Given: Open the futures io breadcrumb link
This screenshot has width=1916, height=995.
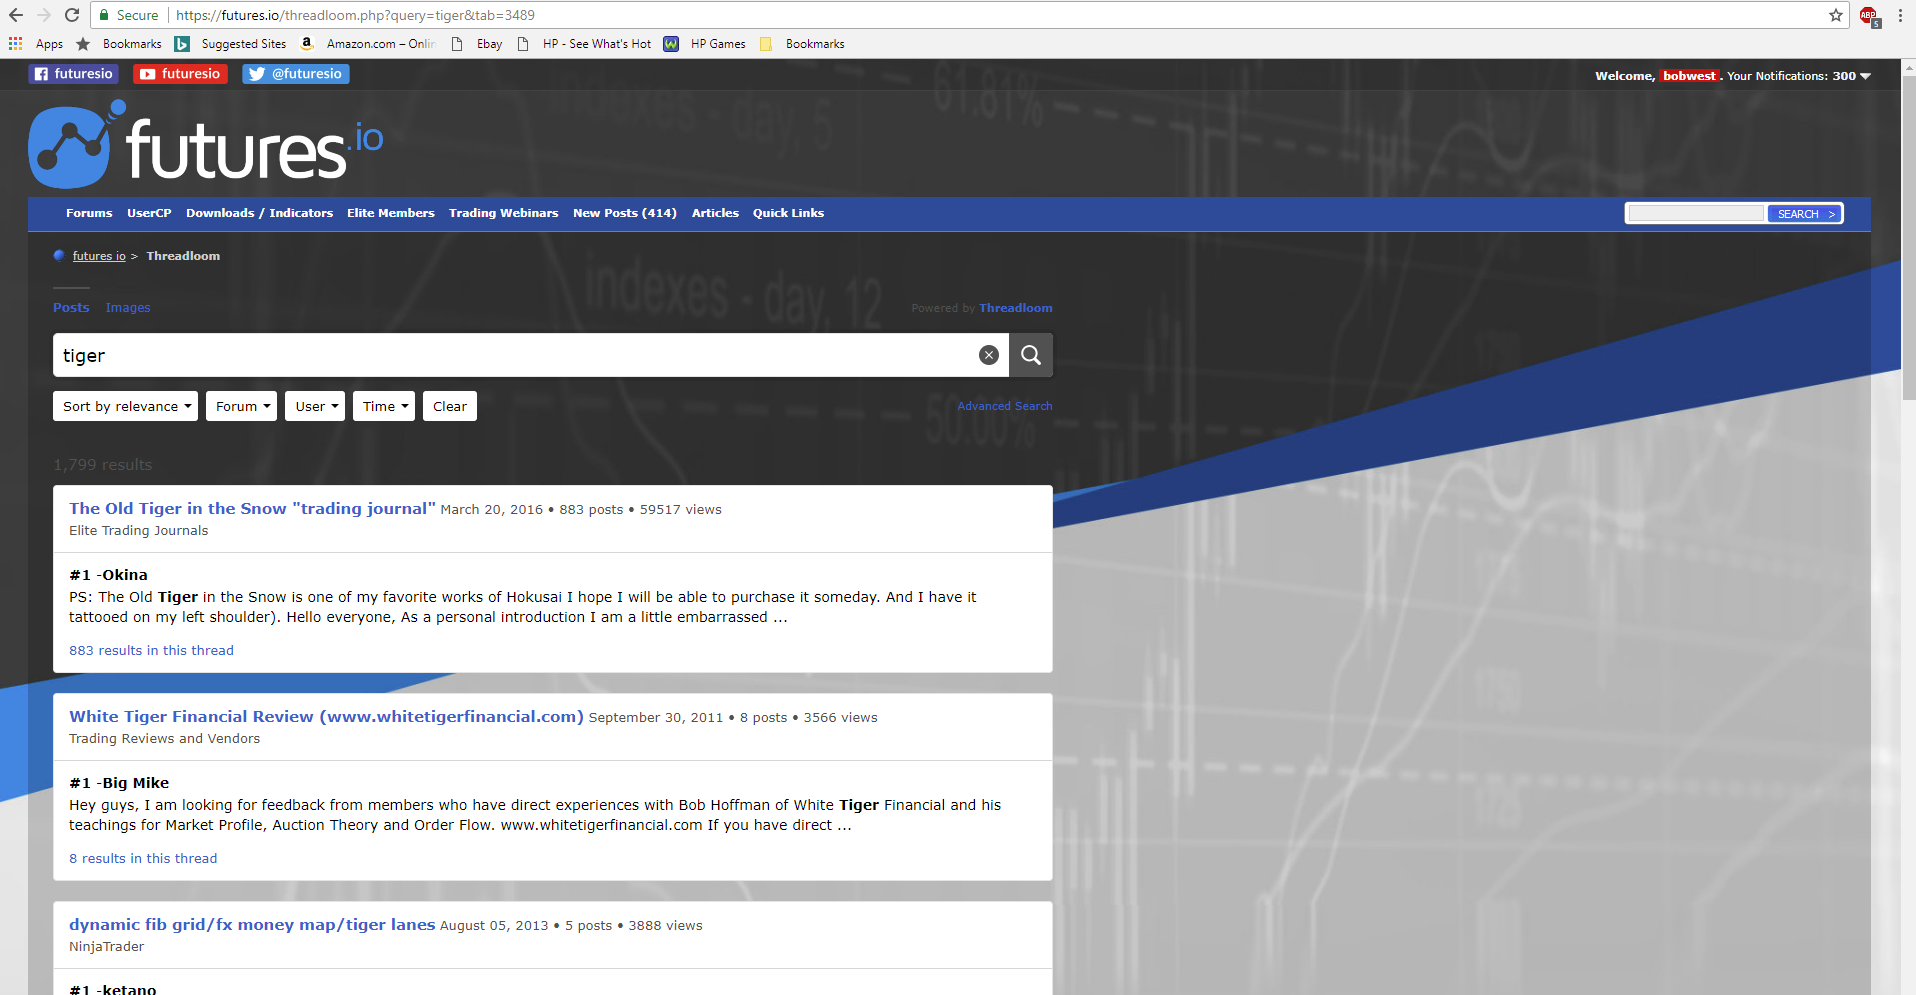Looking at the screenshot, I should pos(99,256).
